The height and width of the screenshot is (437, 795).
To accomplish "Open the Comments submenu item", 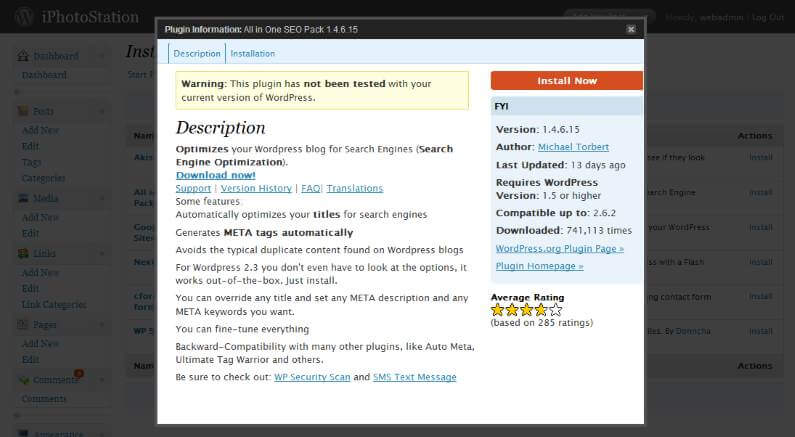I will coord(44,399).
